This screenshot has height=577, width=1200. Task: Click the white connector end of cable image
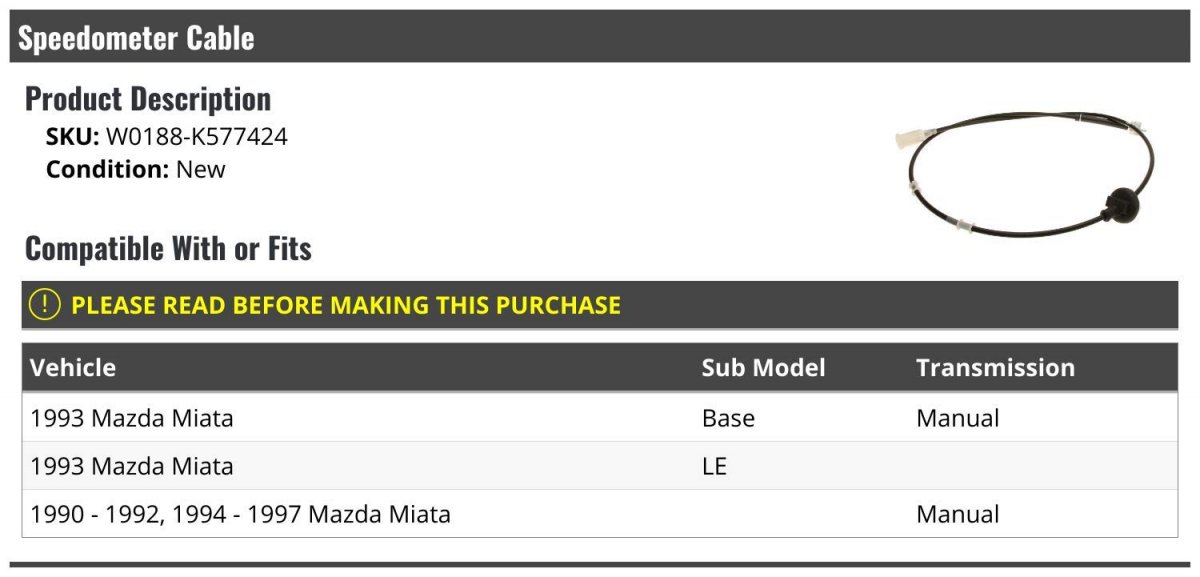[x=913, y=138]
